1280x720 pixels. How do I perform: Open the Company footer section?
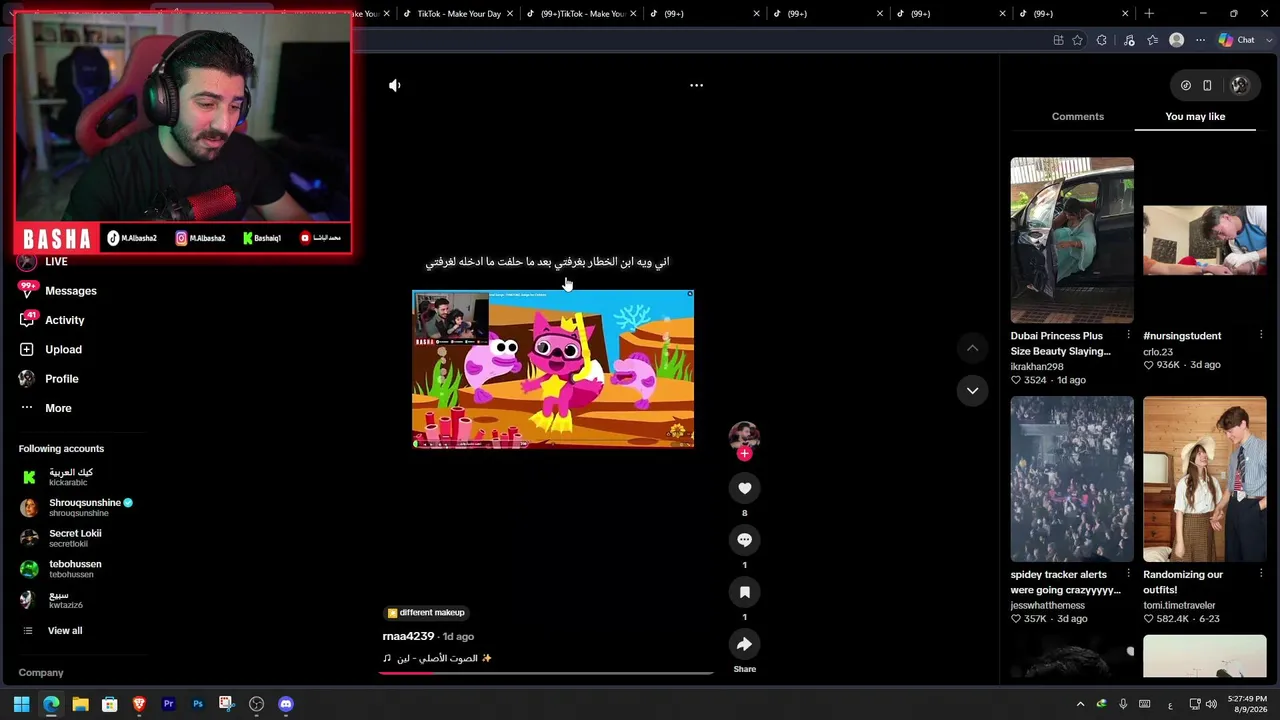point(41,673)
